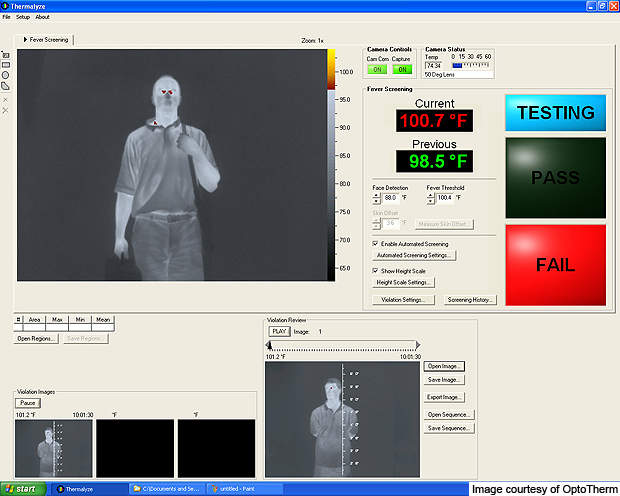Disable the Enable Automated Screening checkbox
The image size is (620, 496).
pos(375,243)
